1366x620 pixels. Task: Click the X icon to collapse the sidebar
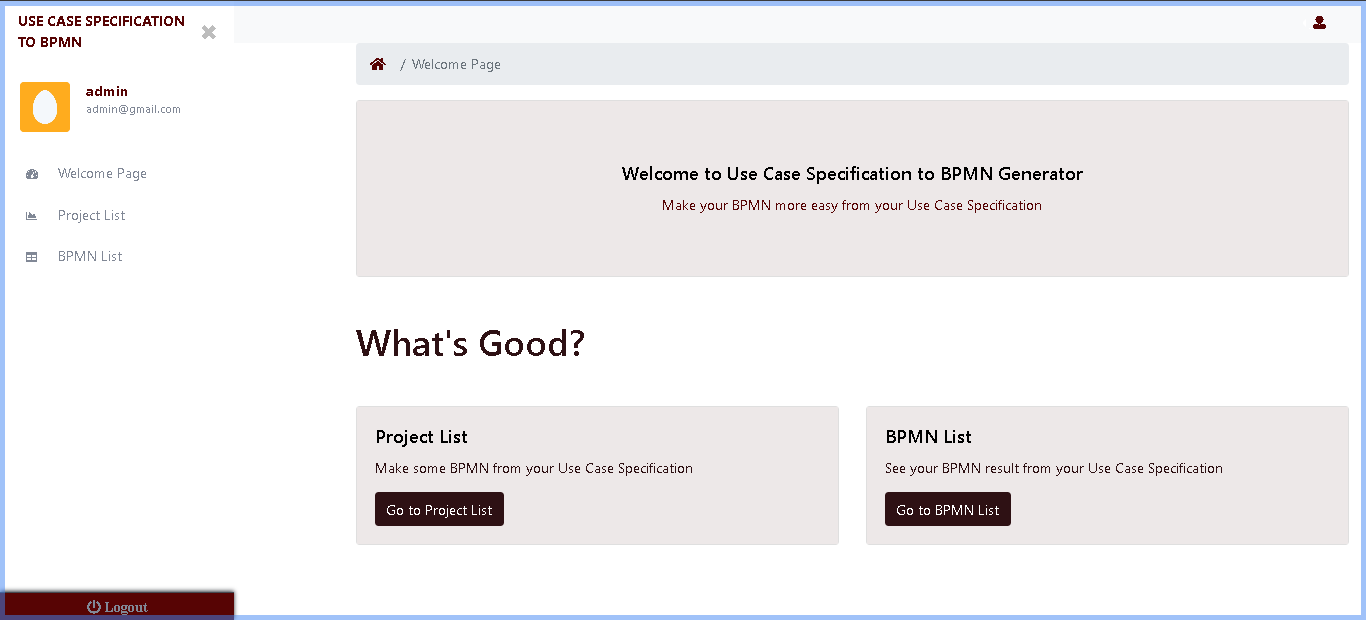pyautogui.click(x=208, y=32)
